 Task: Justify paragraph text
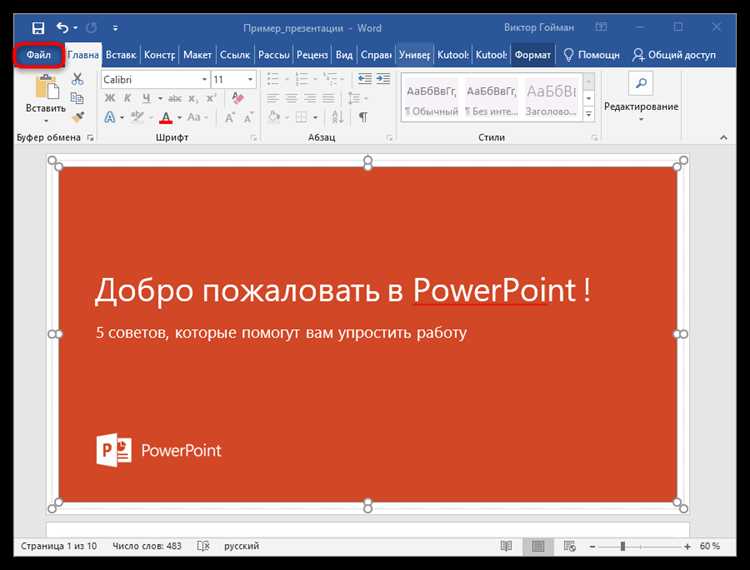[x=328, y=99]
